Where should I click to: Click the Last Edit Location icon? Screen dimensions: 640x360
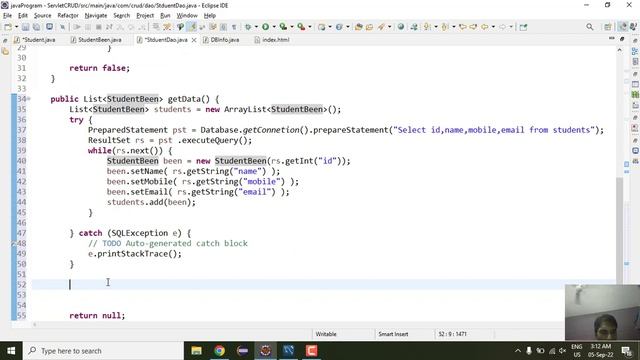(462, 27)
